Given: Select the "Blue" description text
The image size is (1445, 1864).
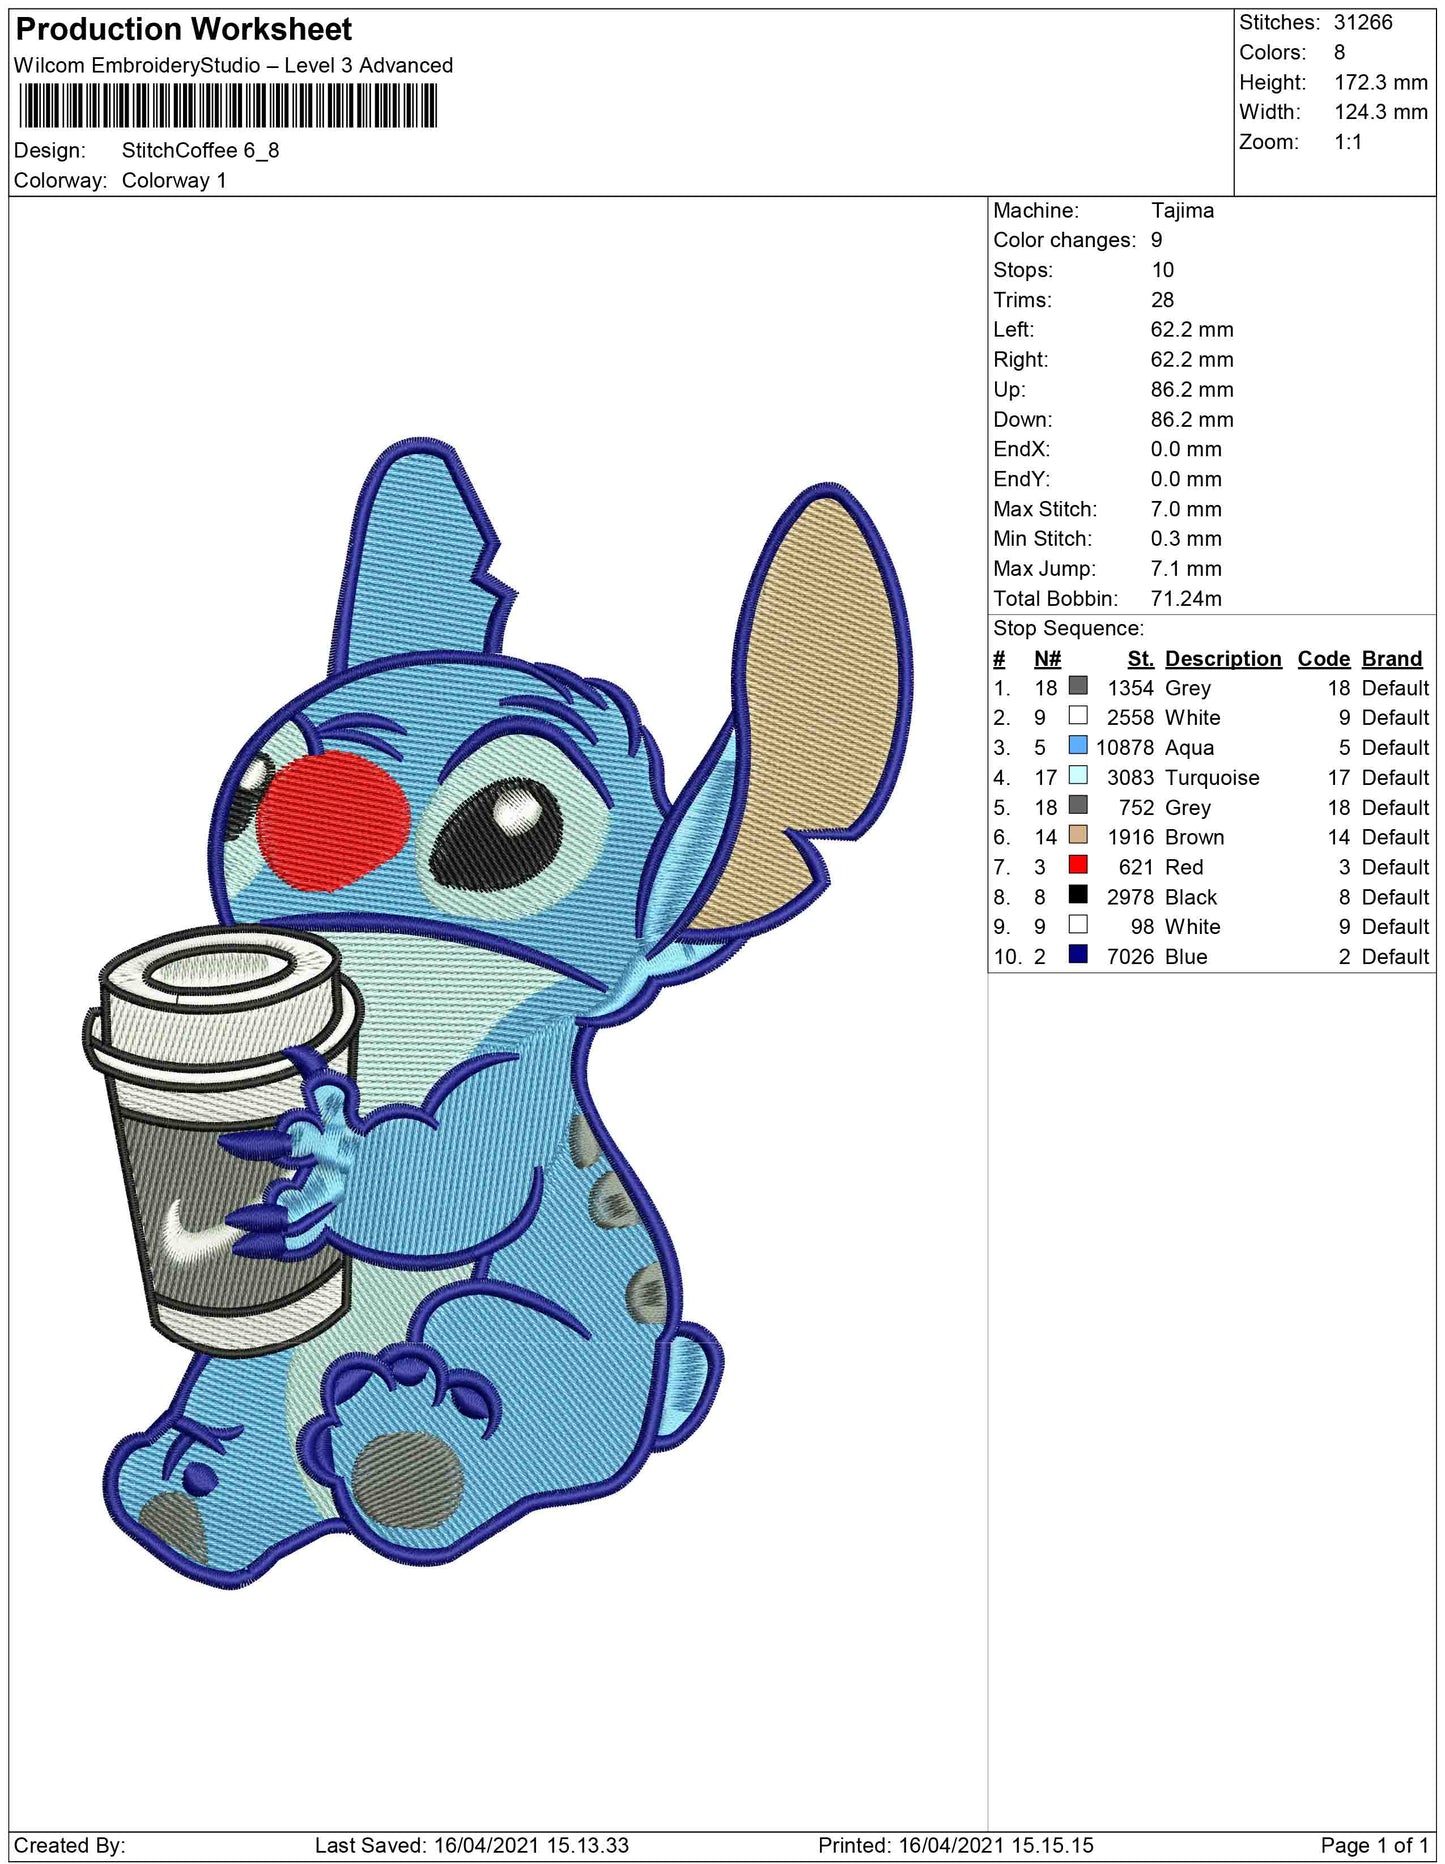Looking at the screenshot, I should [x=1186, y=957].
